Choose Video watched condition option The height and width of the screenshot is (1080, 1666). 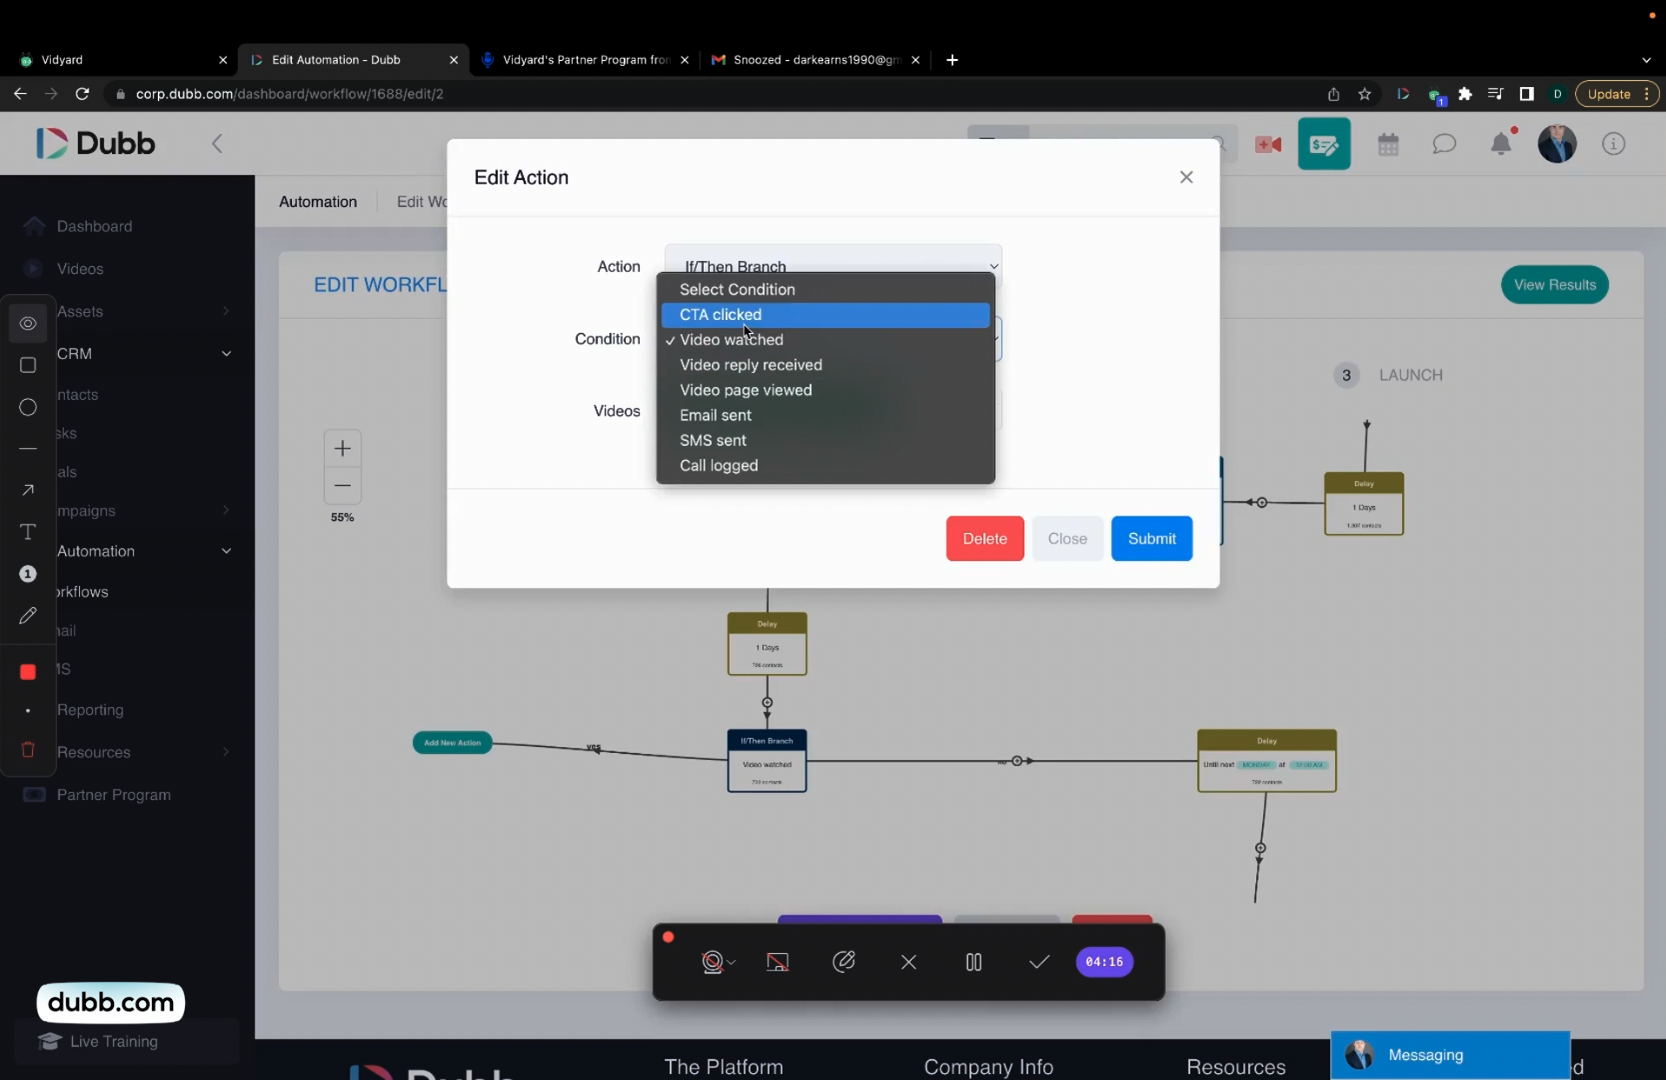(x=825, y=340)
